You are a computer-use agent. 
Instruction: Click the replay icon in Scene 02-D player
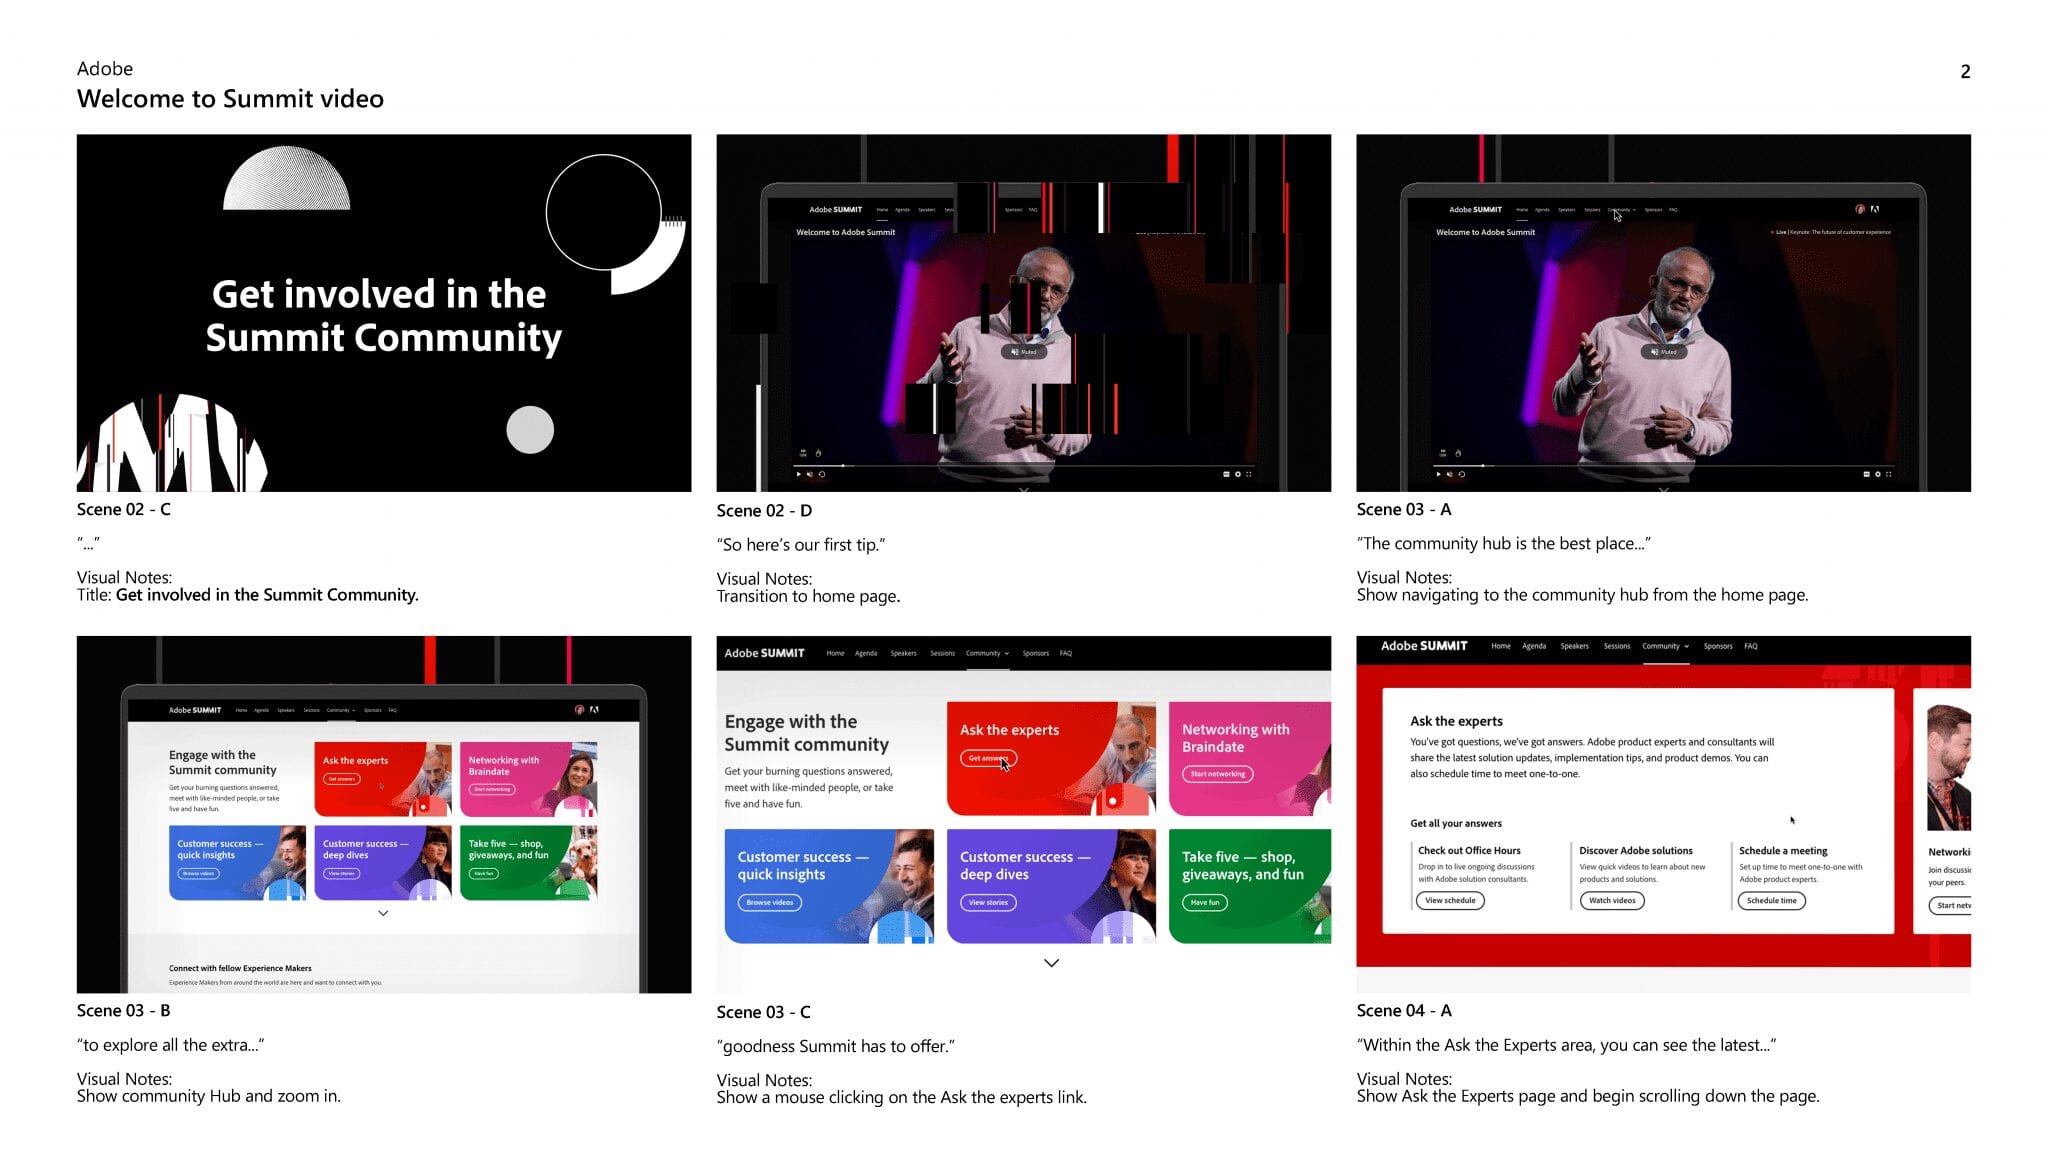[x=822, y=474]
